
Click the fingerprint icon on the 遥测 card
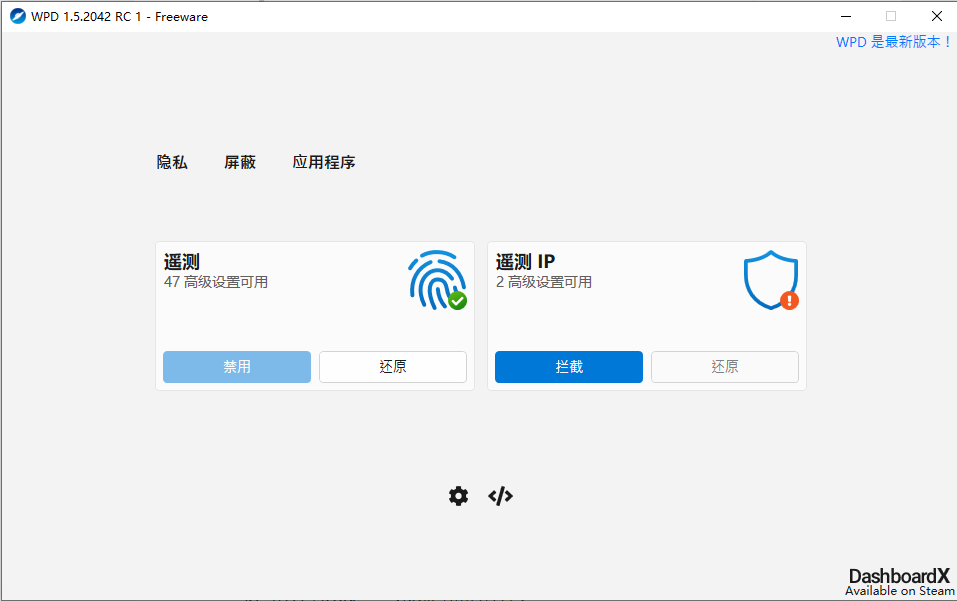433,279
